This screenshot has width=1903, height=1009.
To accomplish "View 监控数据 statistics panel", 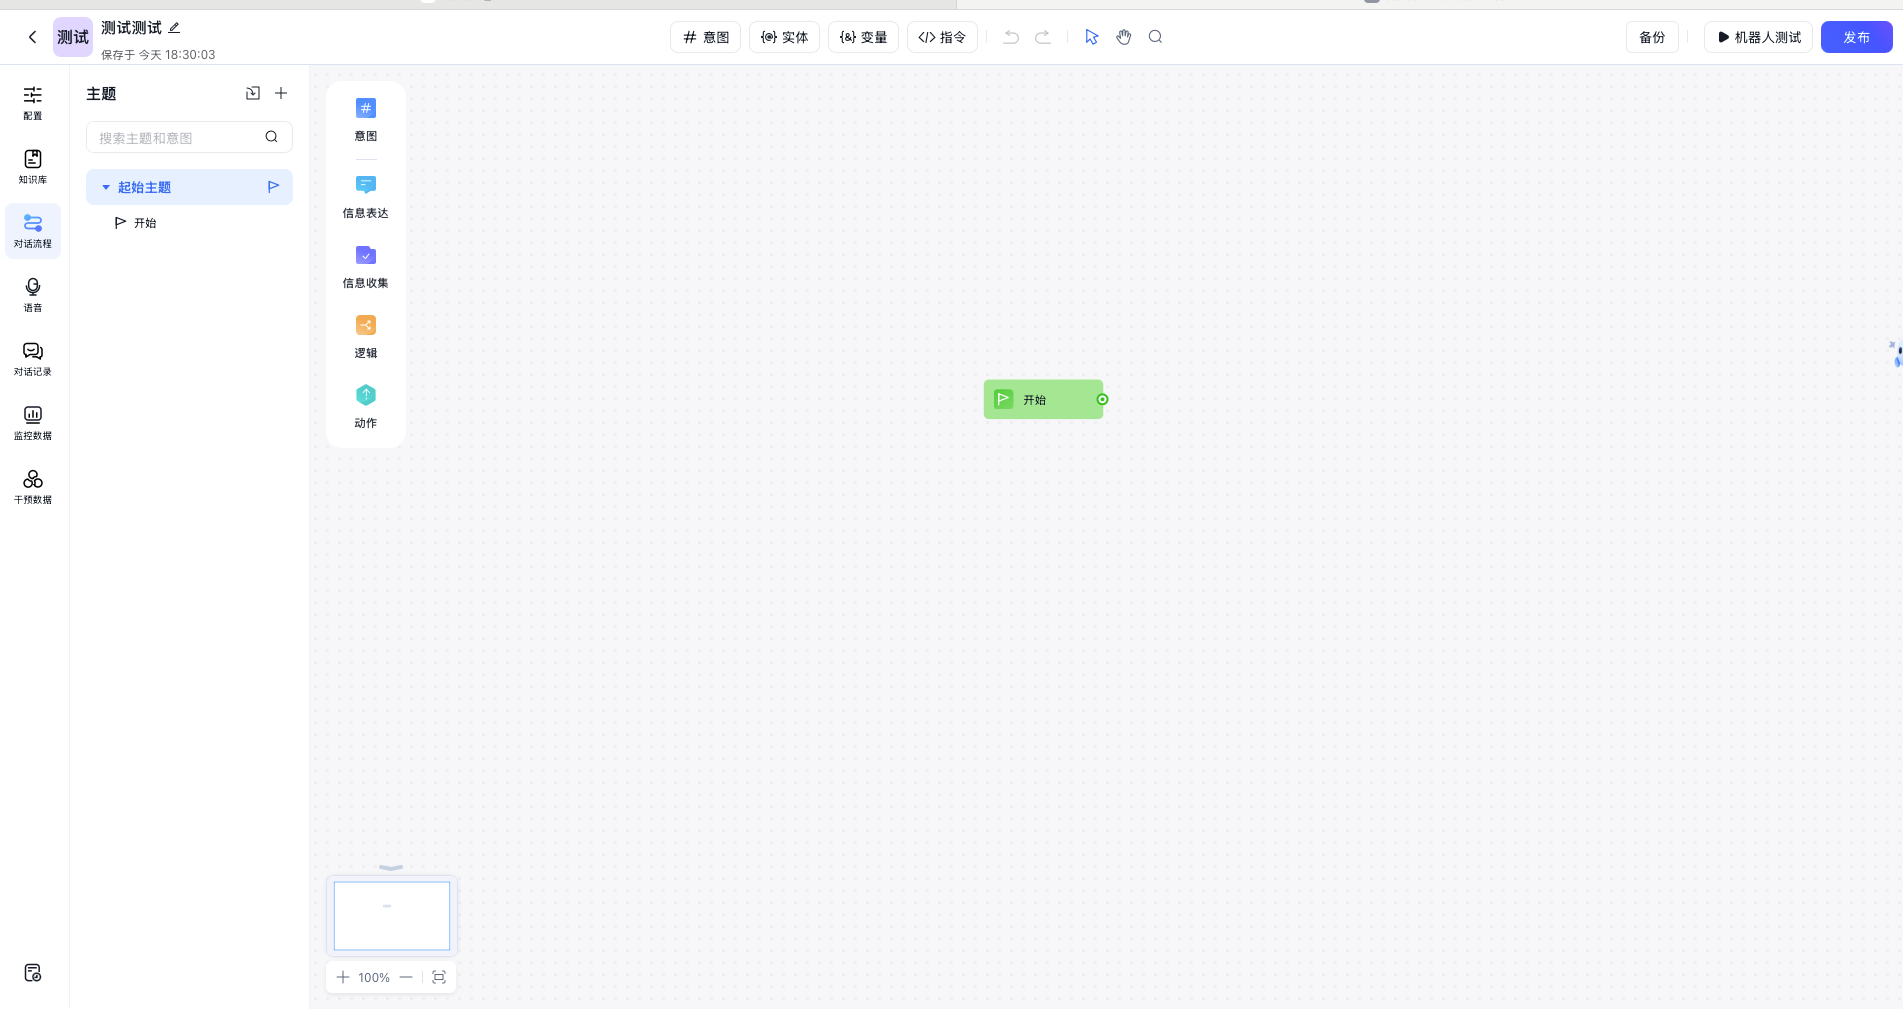I will pos(33,422).
